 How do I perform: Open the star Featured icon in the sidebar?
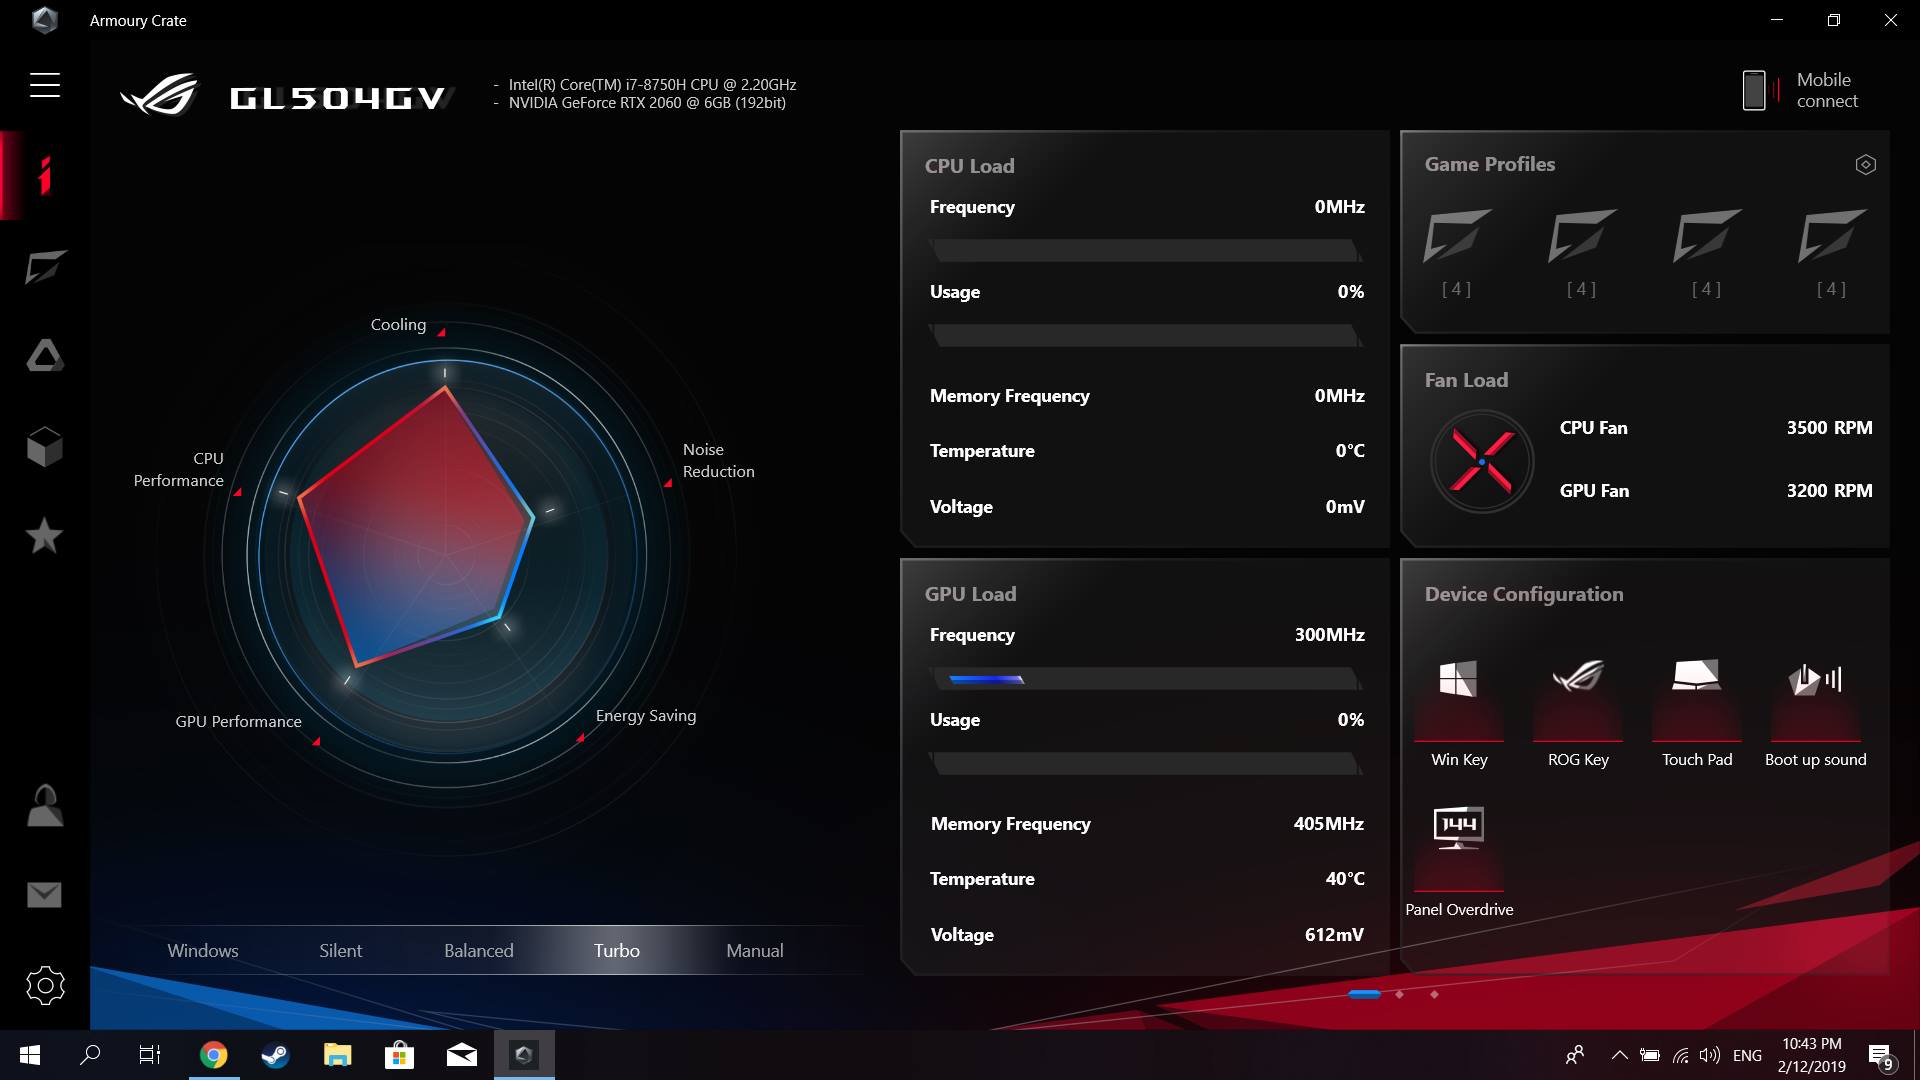(45, 536)
